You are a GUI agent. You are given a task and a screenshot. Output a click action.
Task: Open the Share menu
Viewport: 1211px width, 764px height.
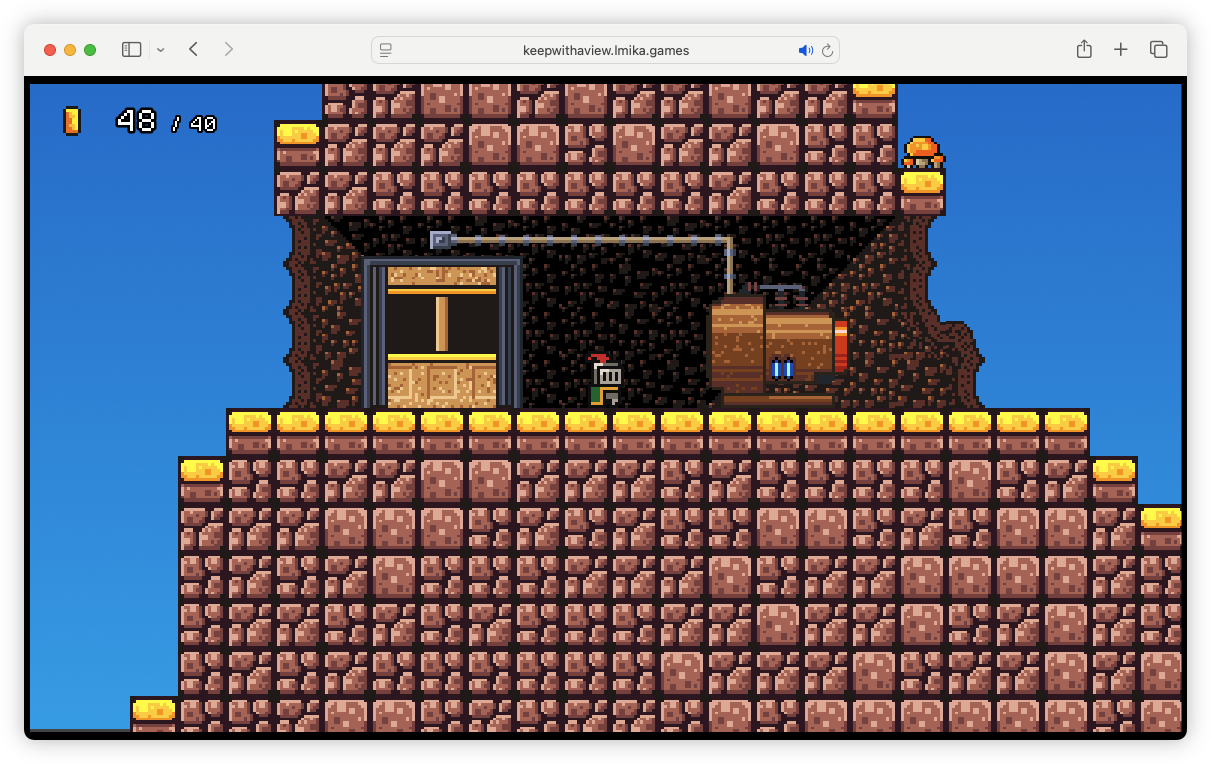pyautogui.click(x=1084, y=49)
